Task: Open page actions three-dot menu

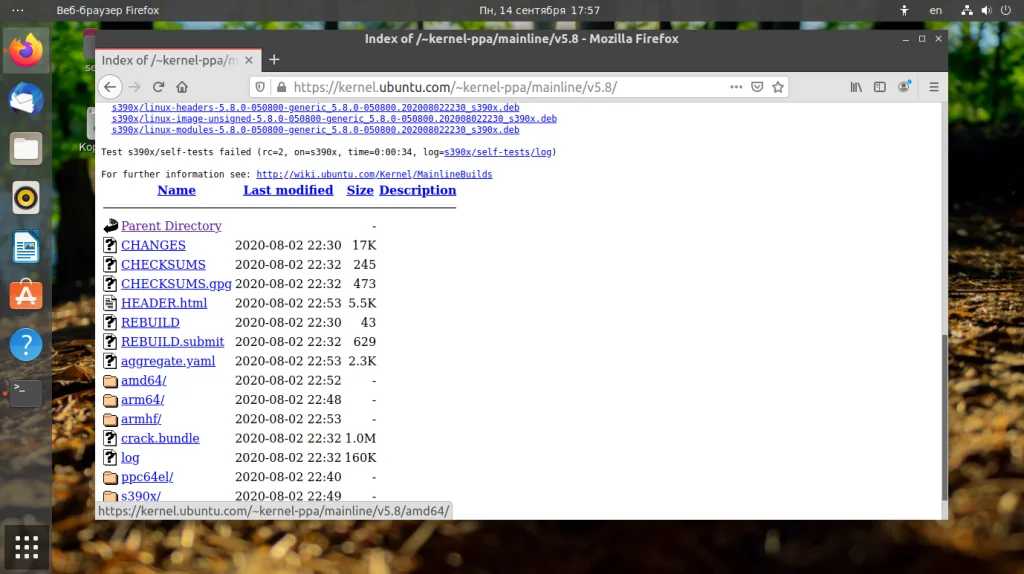Action: [736, 87]
